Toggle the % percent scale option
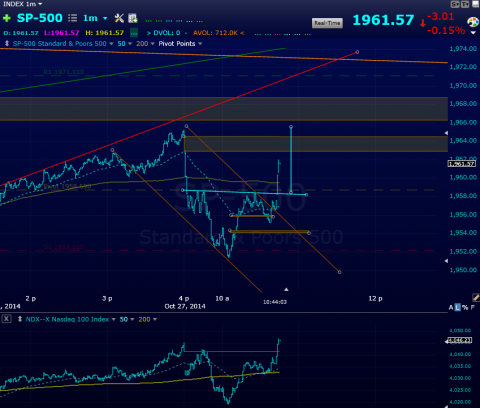This screenshot has height=408, width=480. [465, 307]
